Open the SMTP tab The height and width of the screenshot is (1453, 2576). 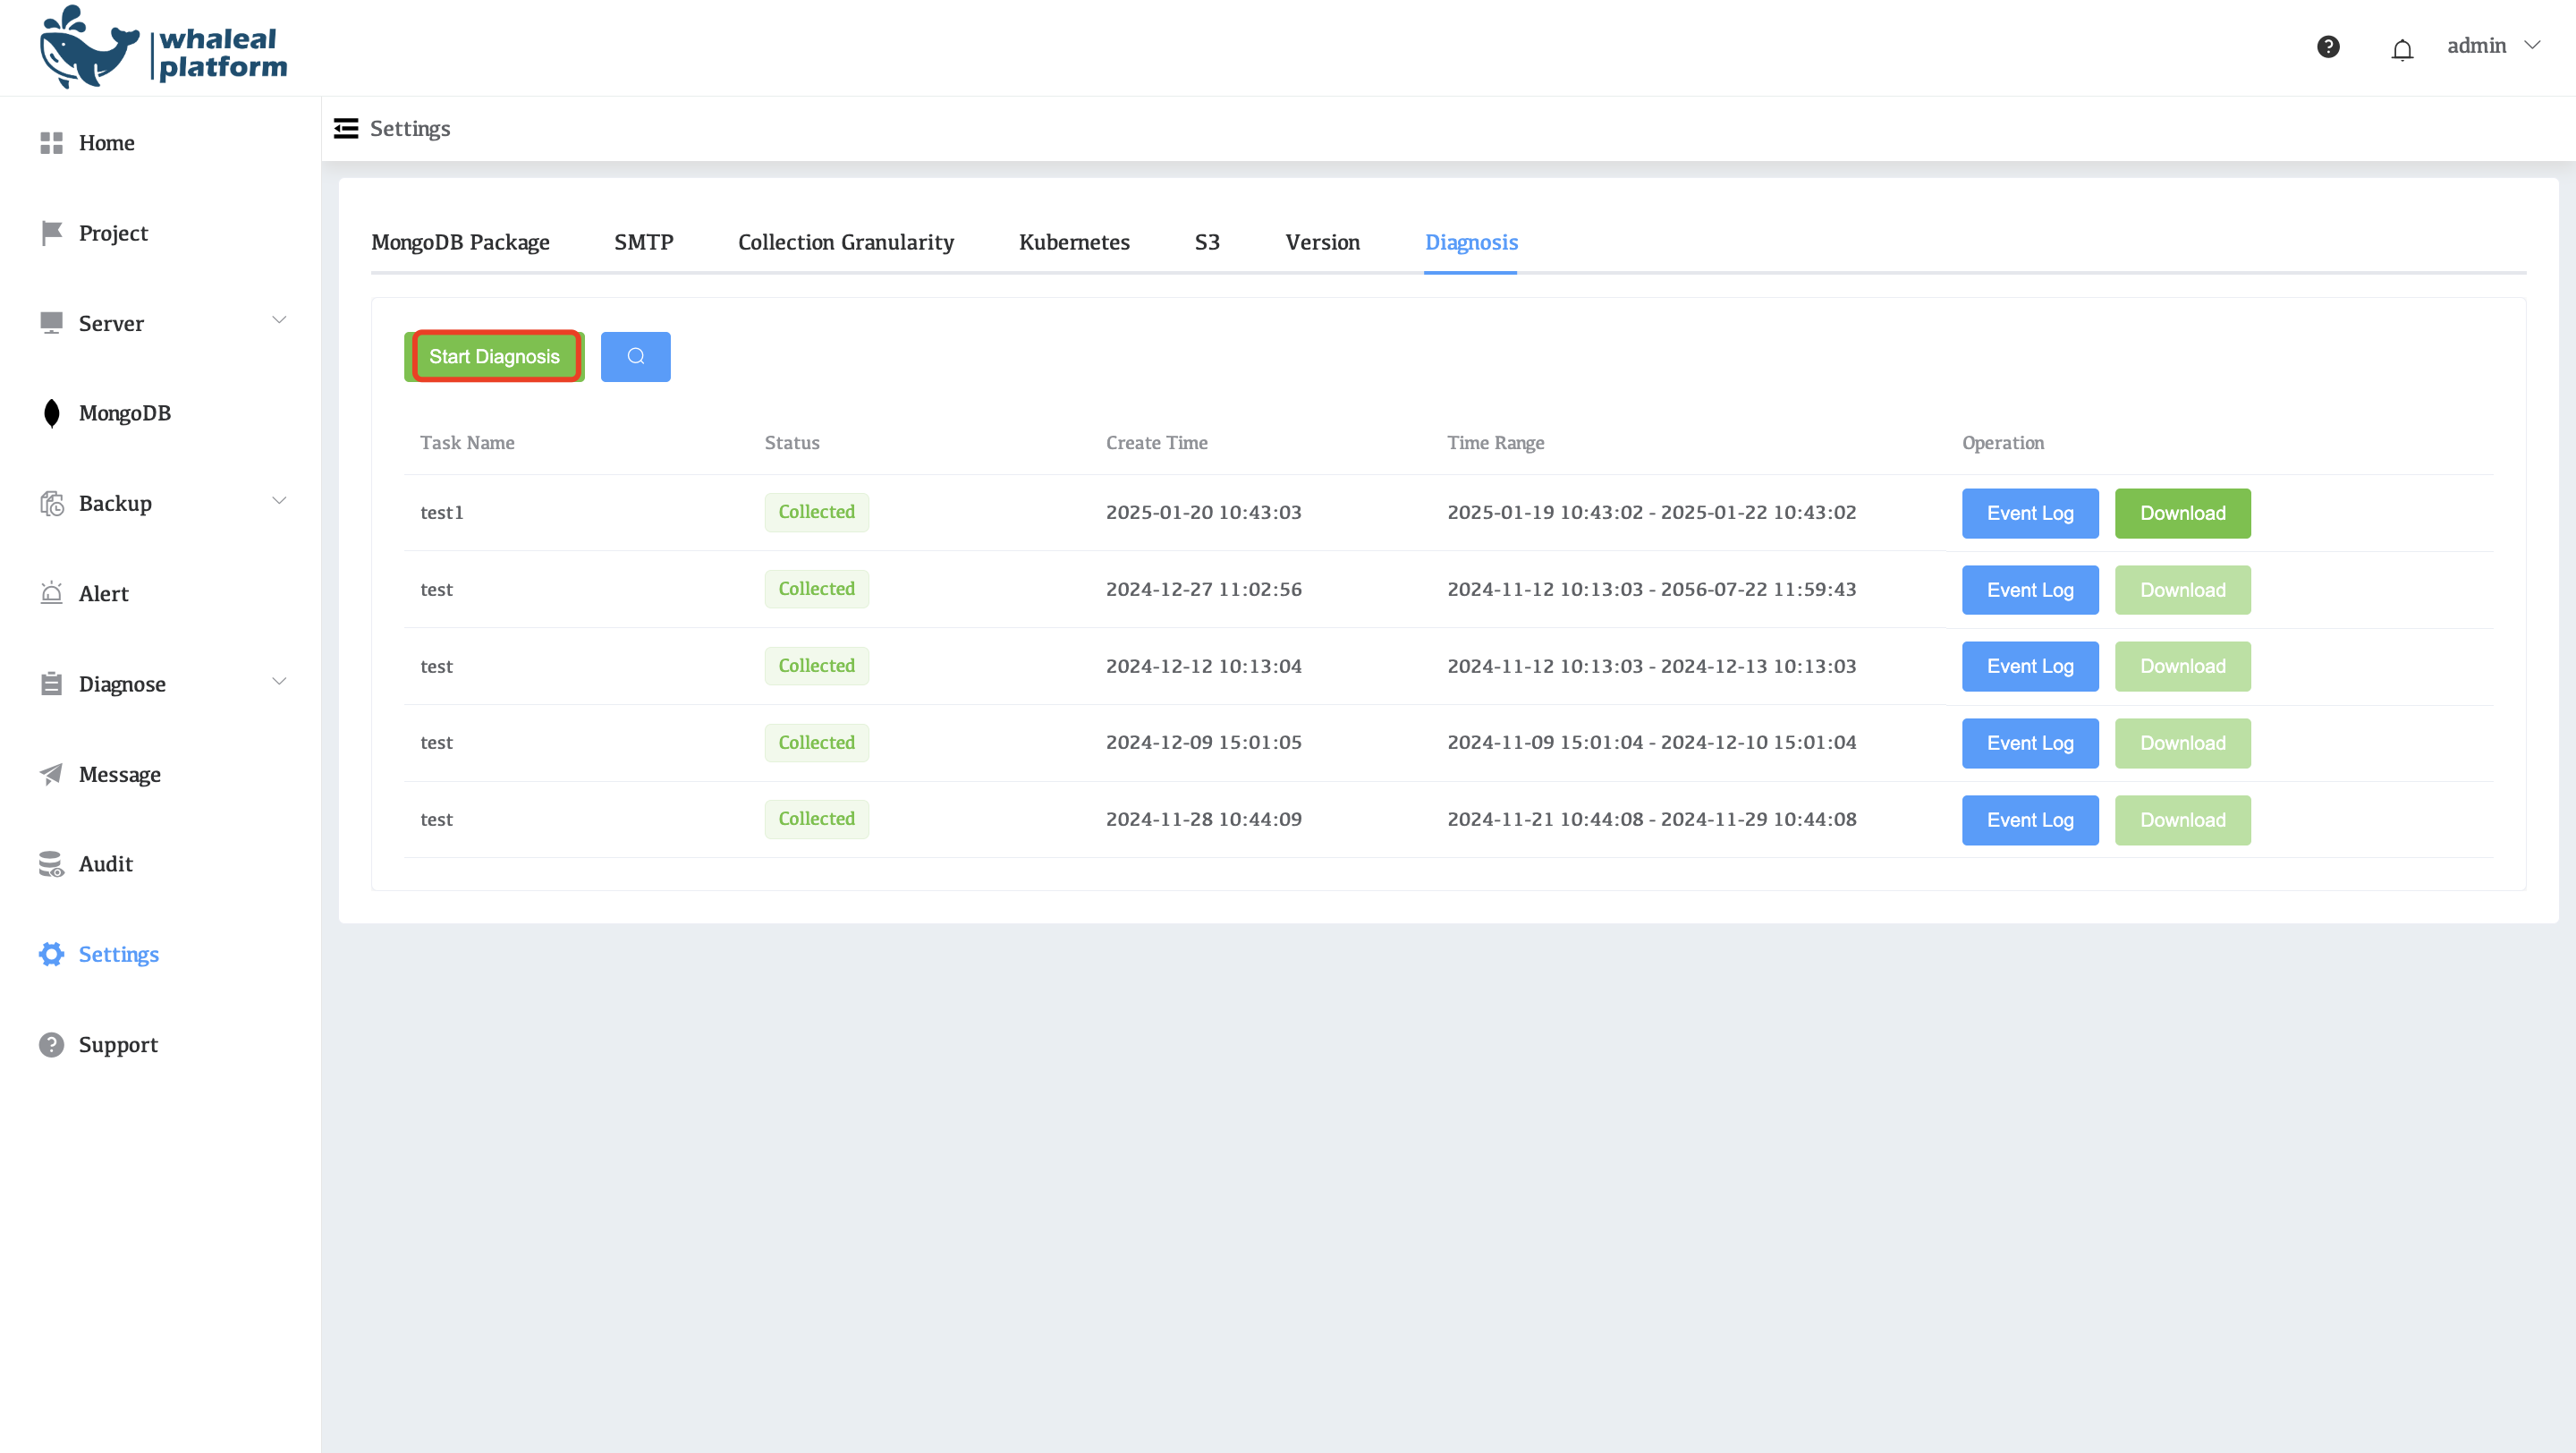point(643,242)
